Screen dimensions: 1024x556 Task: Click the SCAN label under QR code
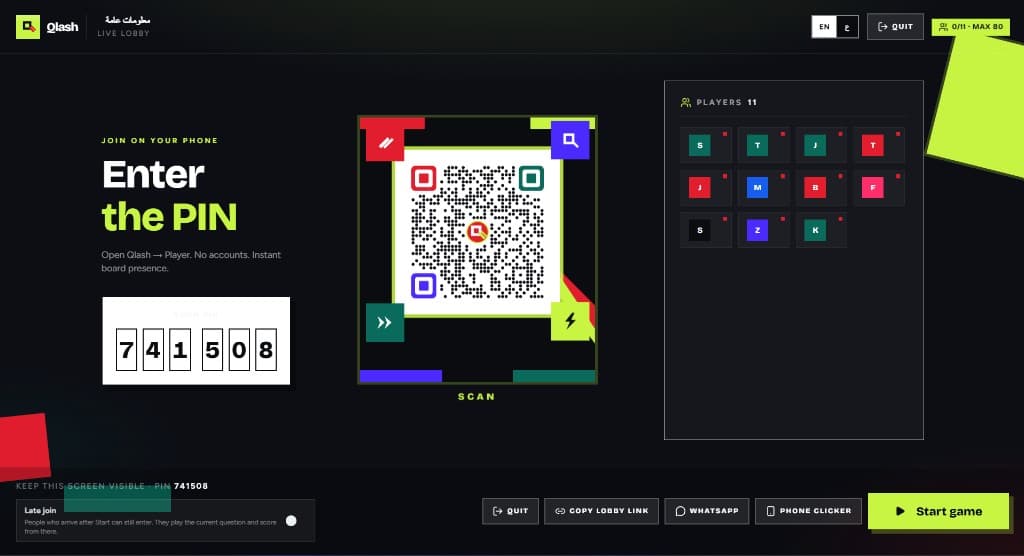(477, 397)
